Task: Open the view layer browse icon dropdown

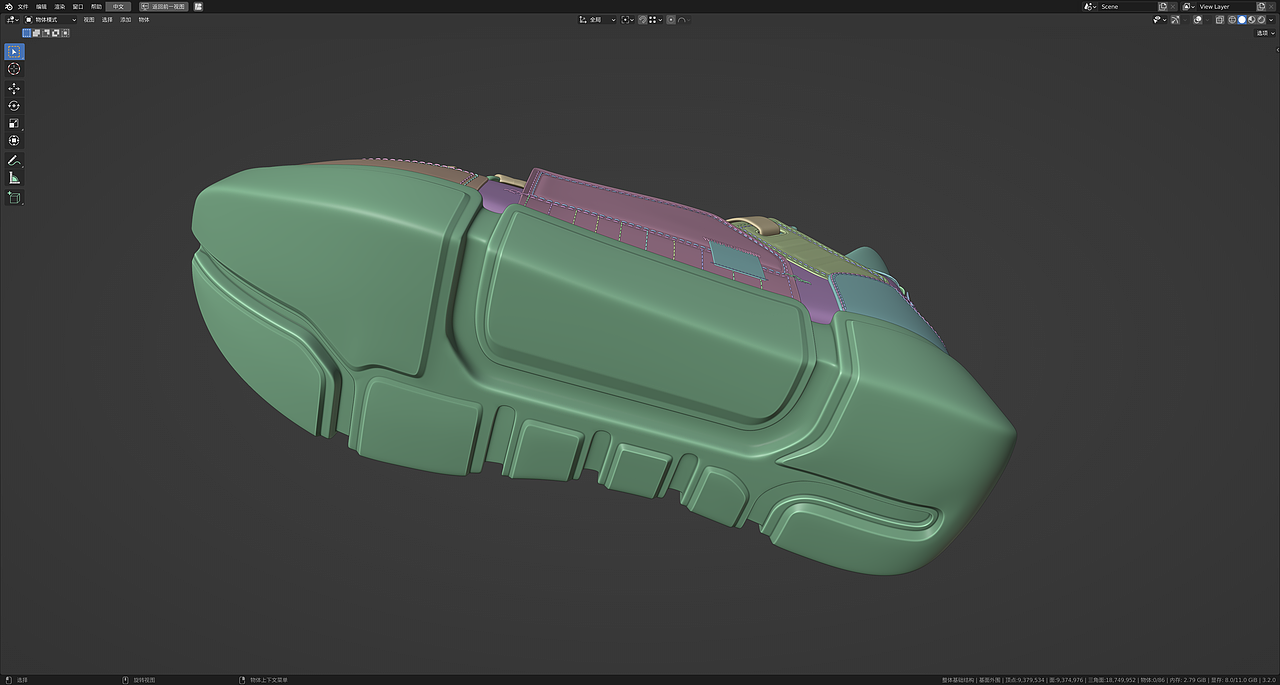Action: 1189,6
